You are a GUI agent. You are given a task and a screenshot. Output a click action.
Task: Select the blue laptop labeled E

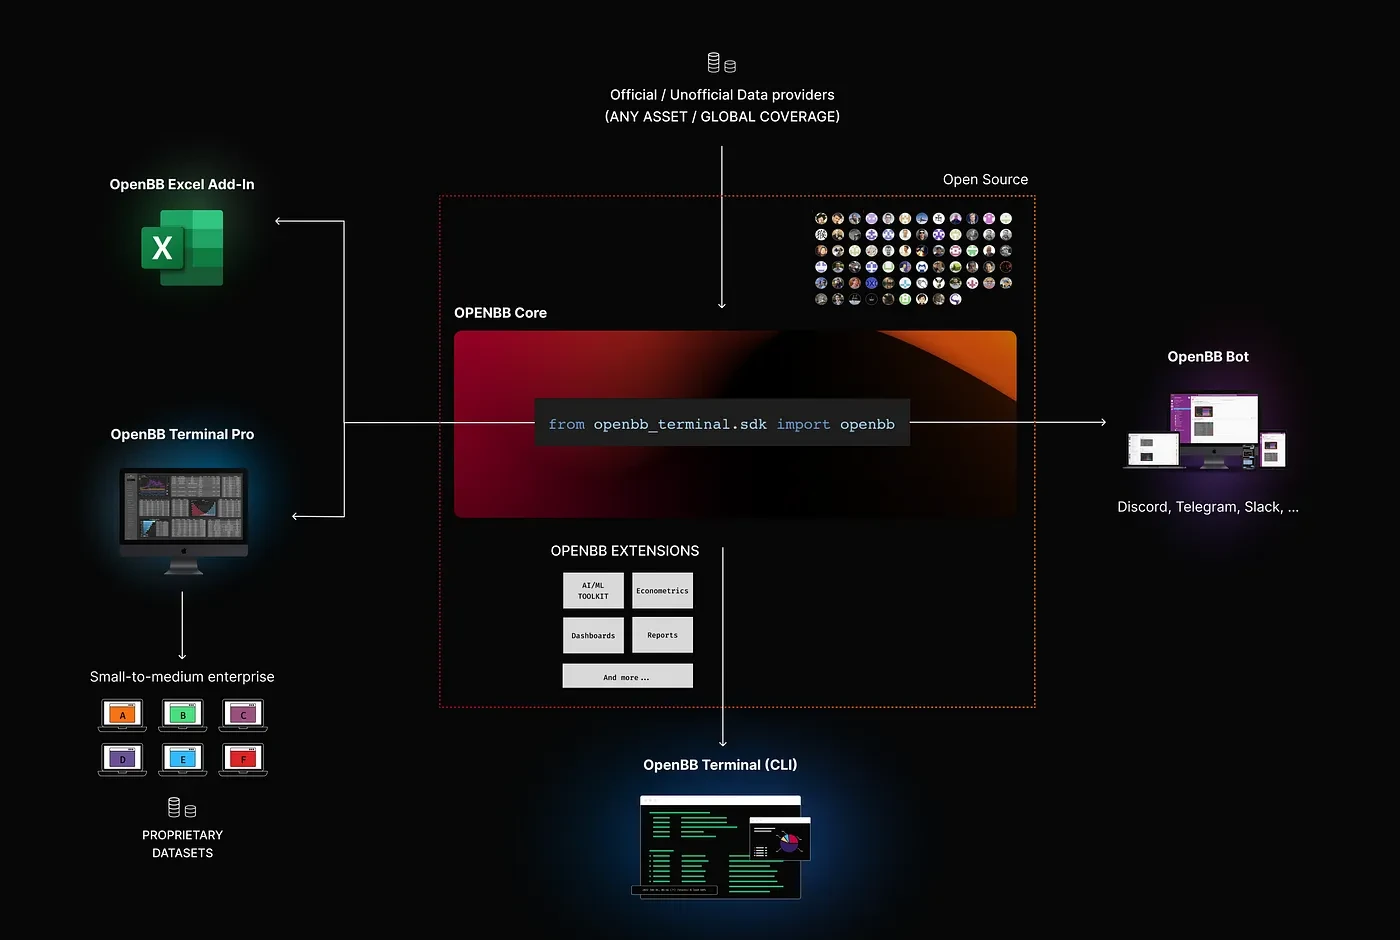pos(183,759)
